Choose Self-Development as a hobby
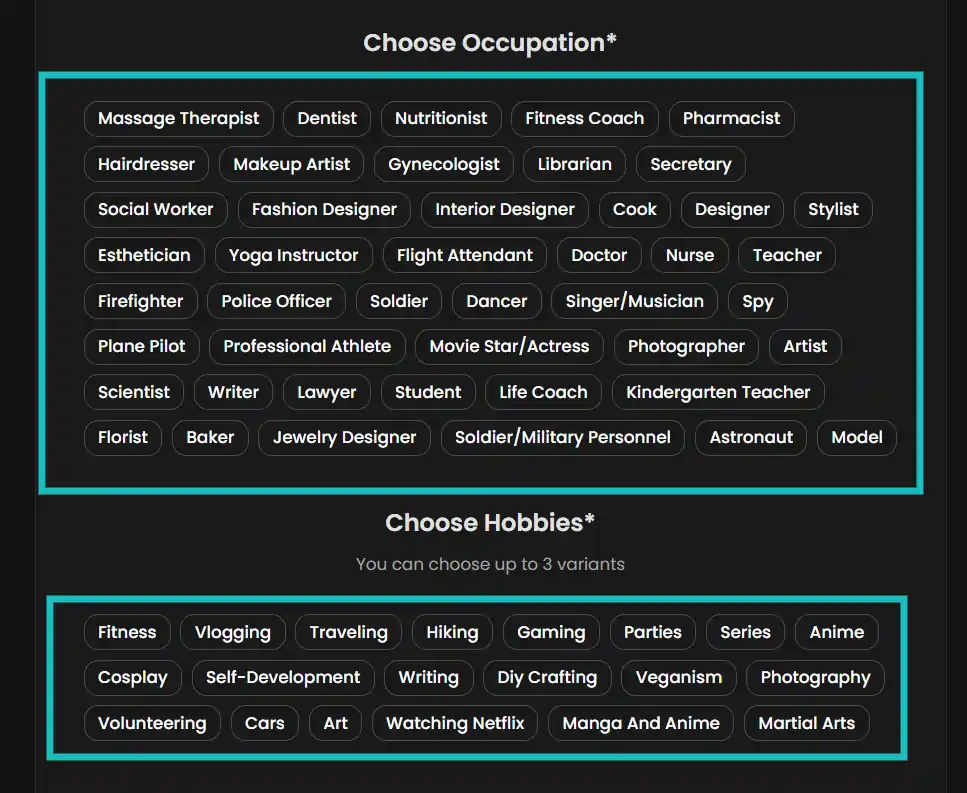 pos(283,677)
